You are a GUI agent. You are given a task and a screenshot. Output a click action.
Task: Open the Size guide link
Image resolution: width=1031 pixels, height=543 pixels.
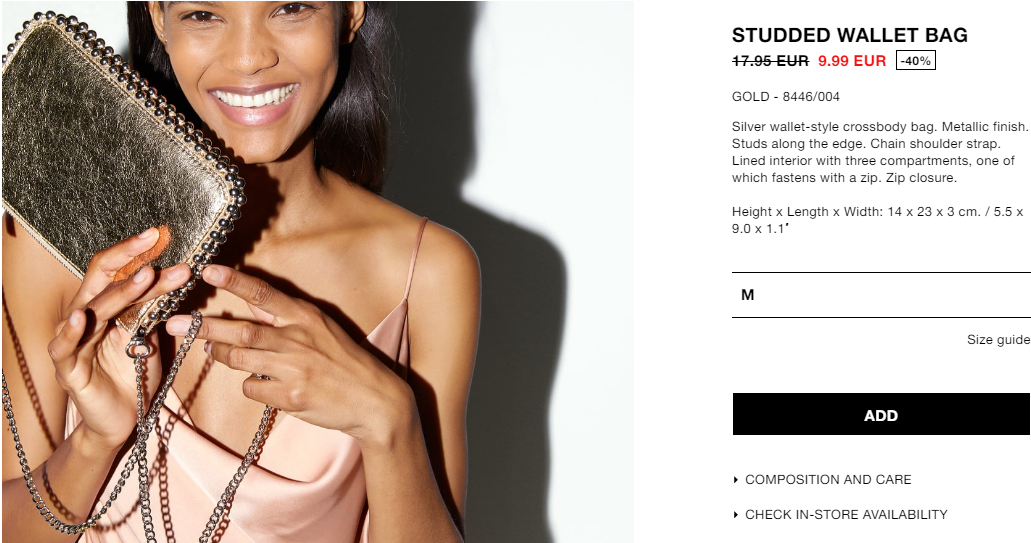tap(998, 340)
